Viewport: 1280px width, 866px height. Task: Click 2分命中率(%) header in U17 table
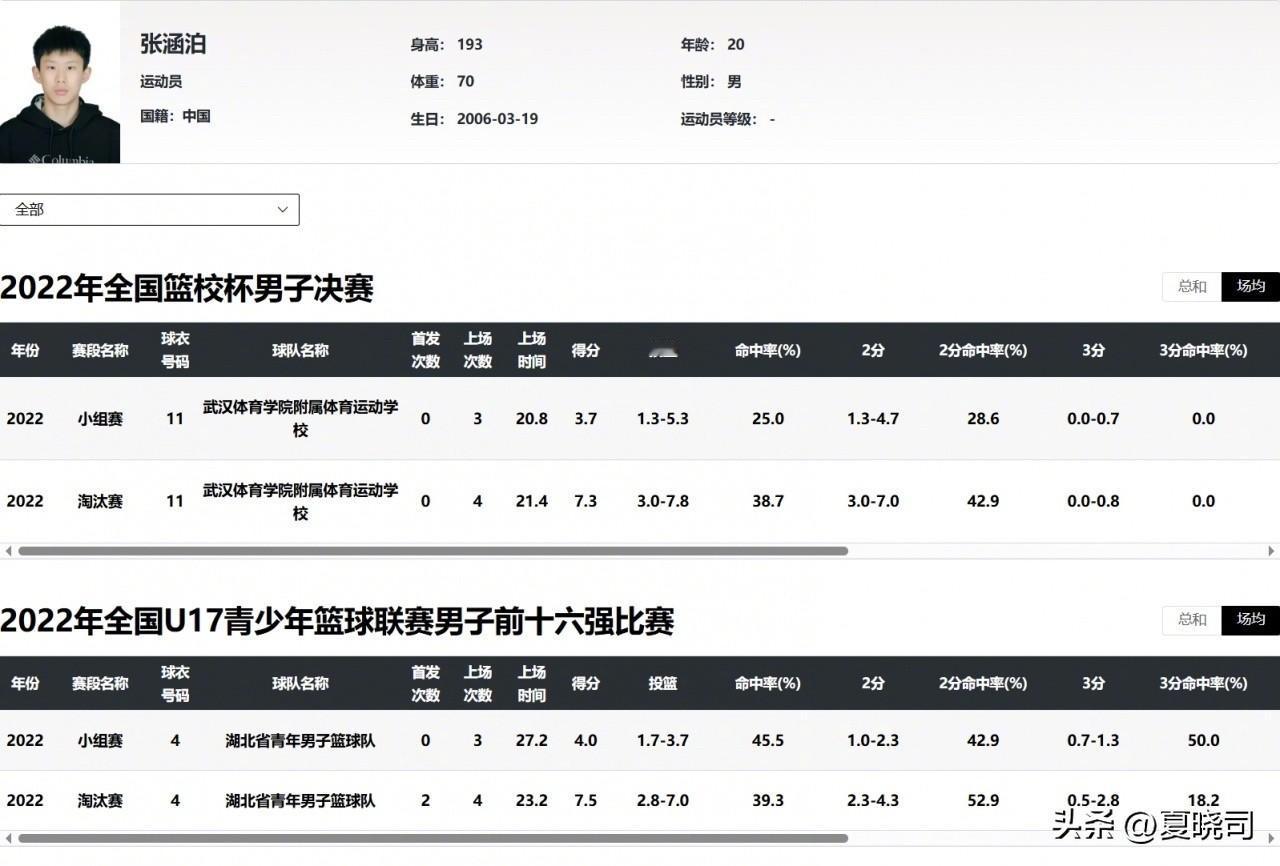983,683
